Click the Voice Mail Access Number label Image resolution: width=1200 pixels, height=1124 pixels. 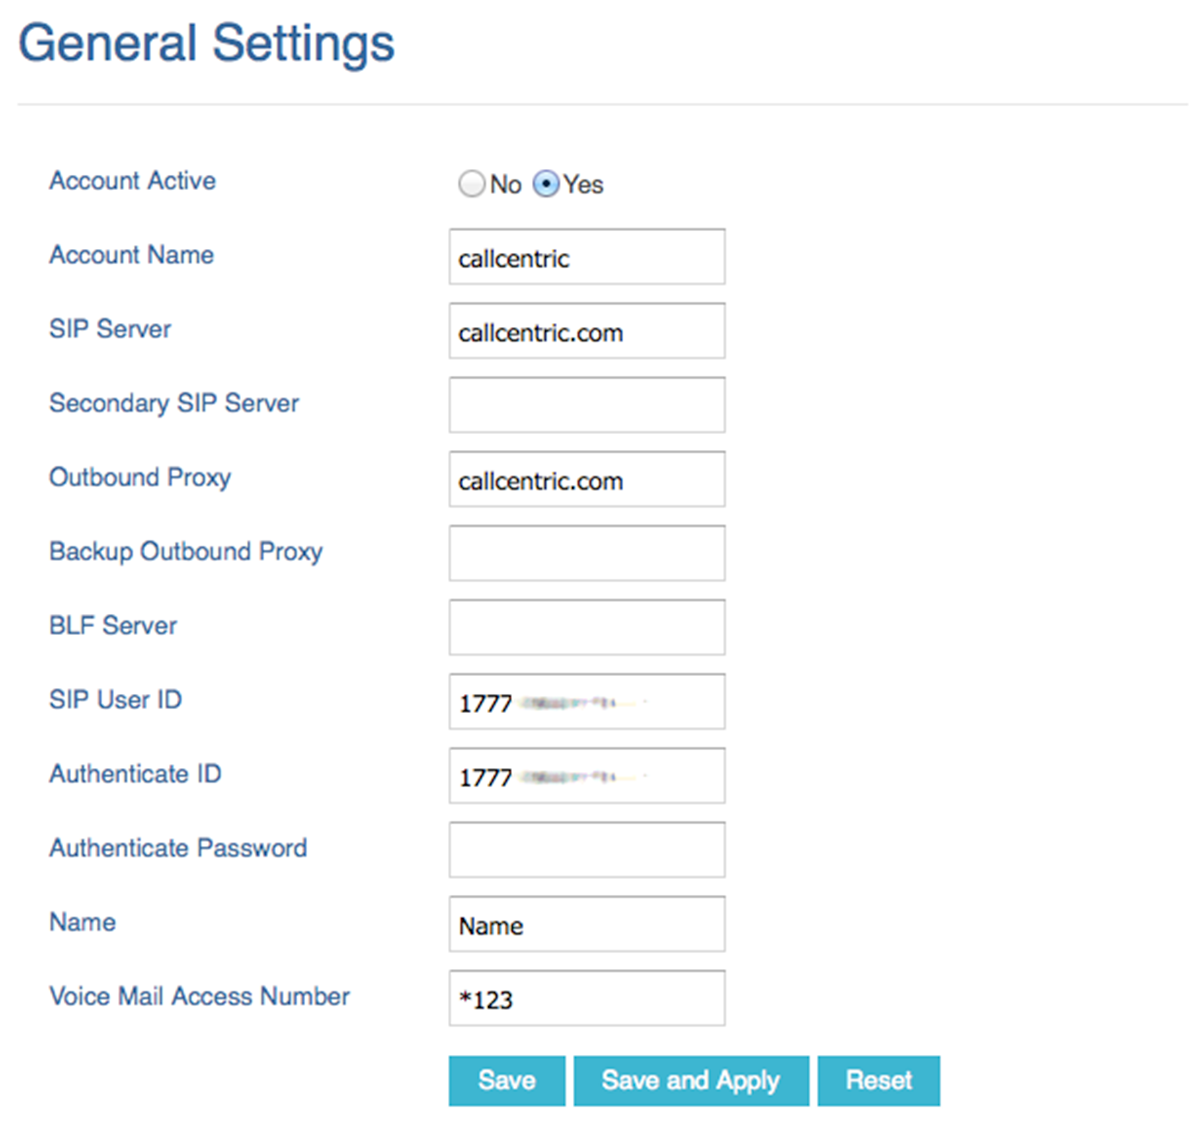(200, 996)
